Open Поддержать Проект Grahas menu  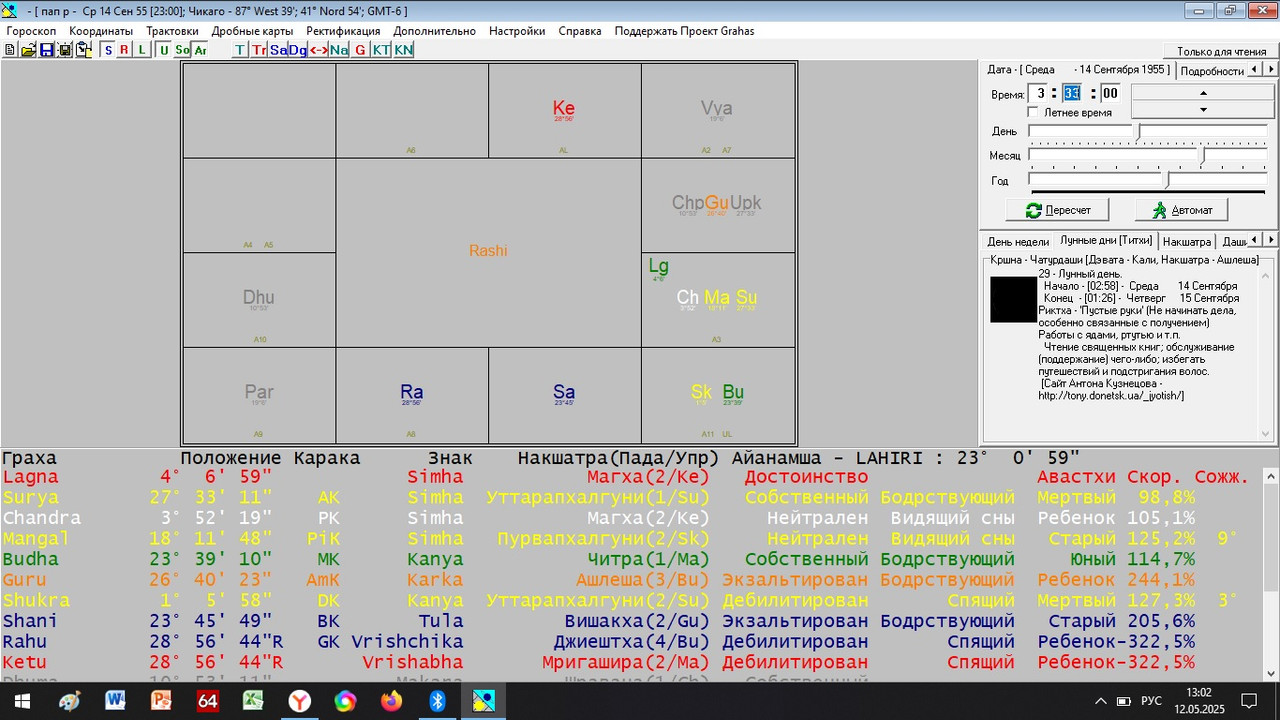pyautogui.click(x=684, y=31)
